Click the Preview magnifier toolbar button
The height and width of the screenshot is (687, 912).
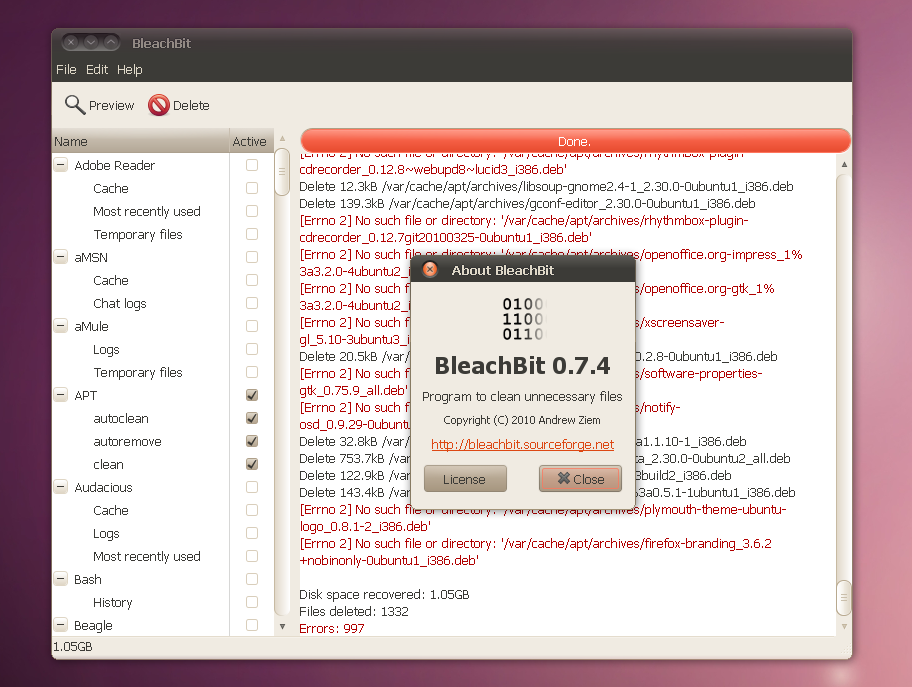click(x=99, y=105)
